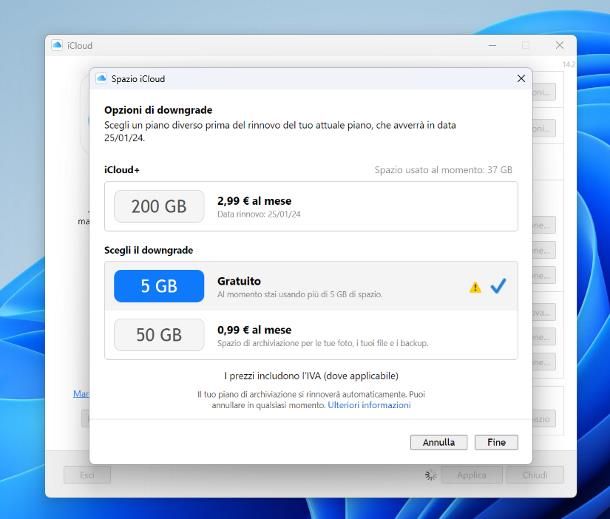Click the IVA price notice text
The image size is (610, 519).
click(x=311, y=376)
